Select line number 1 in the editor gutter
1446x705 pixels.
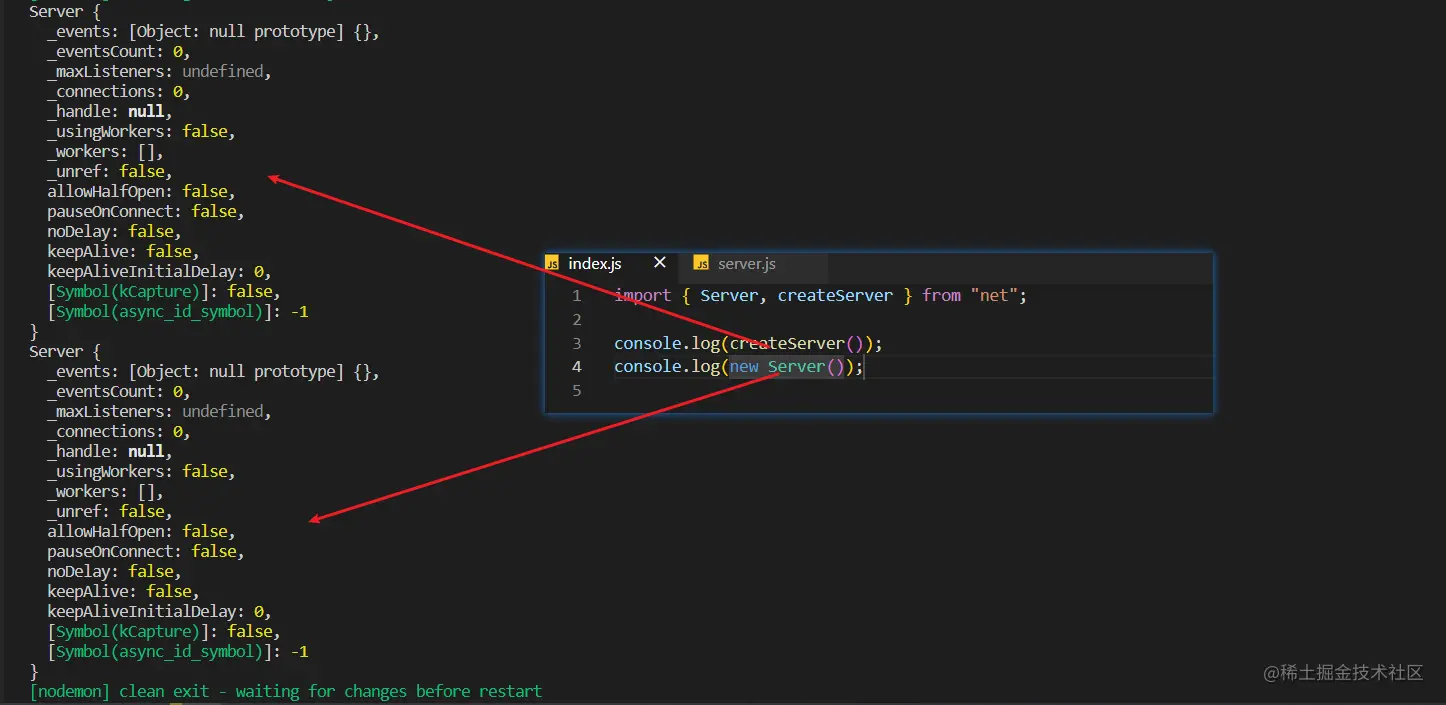point(576,296)
